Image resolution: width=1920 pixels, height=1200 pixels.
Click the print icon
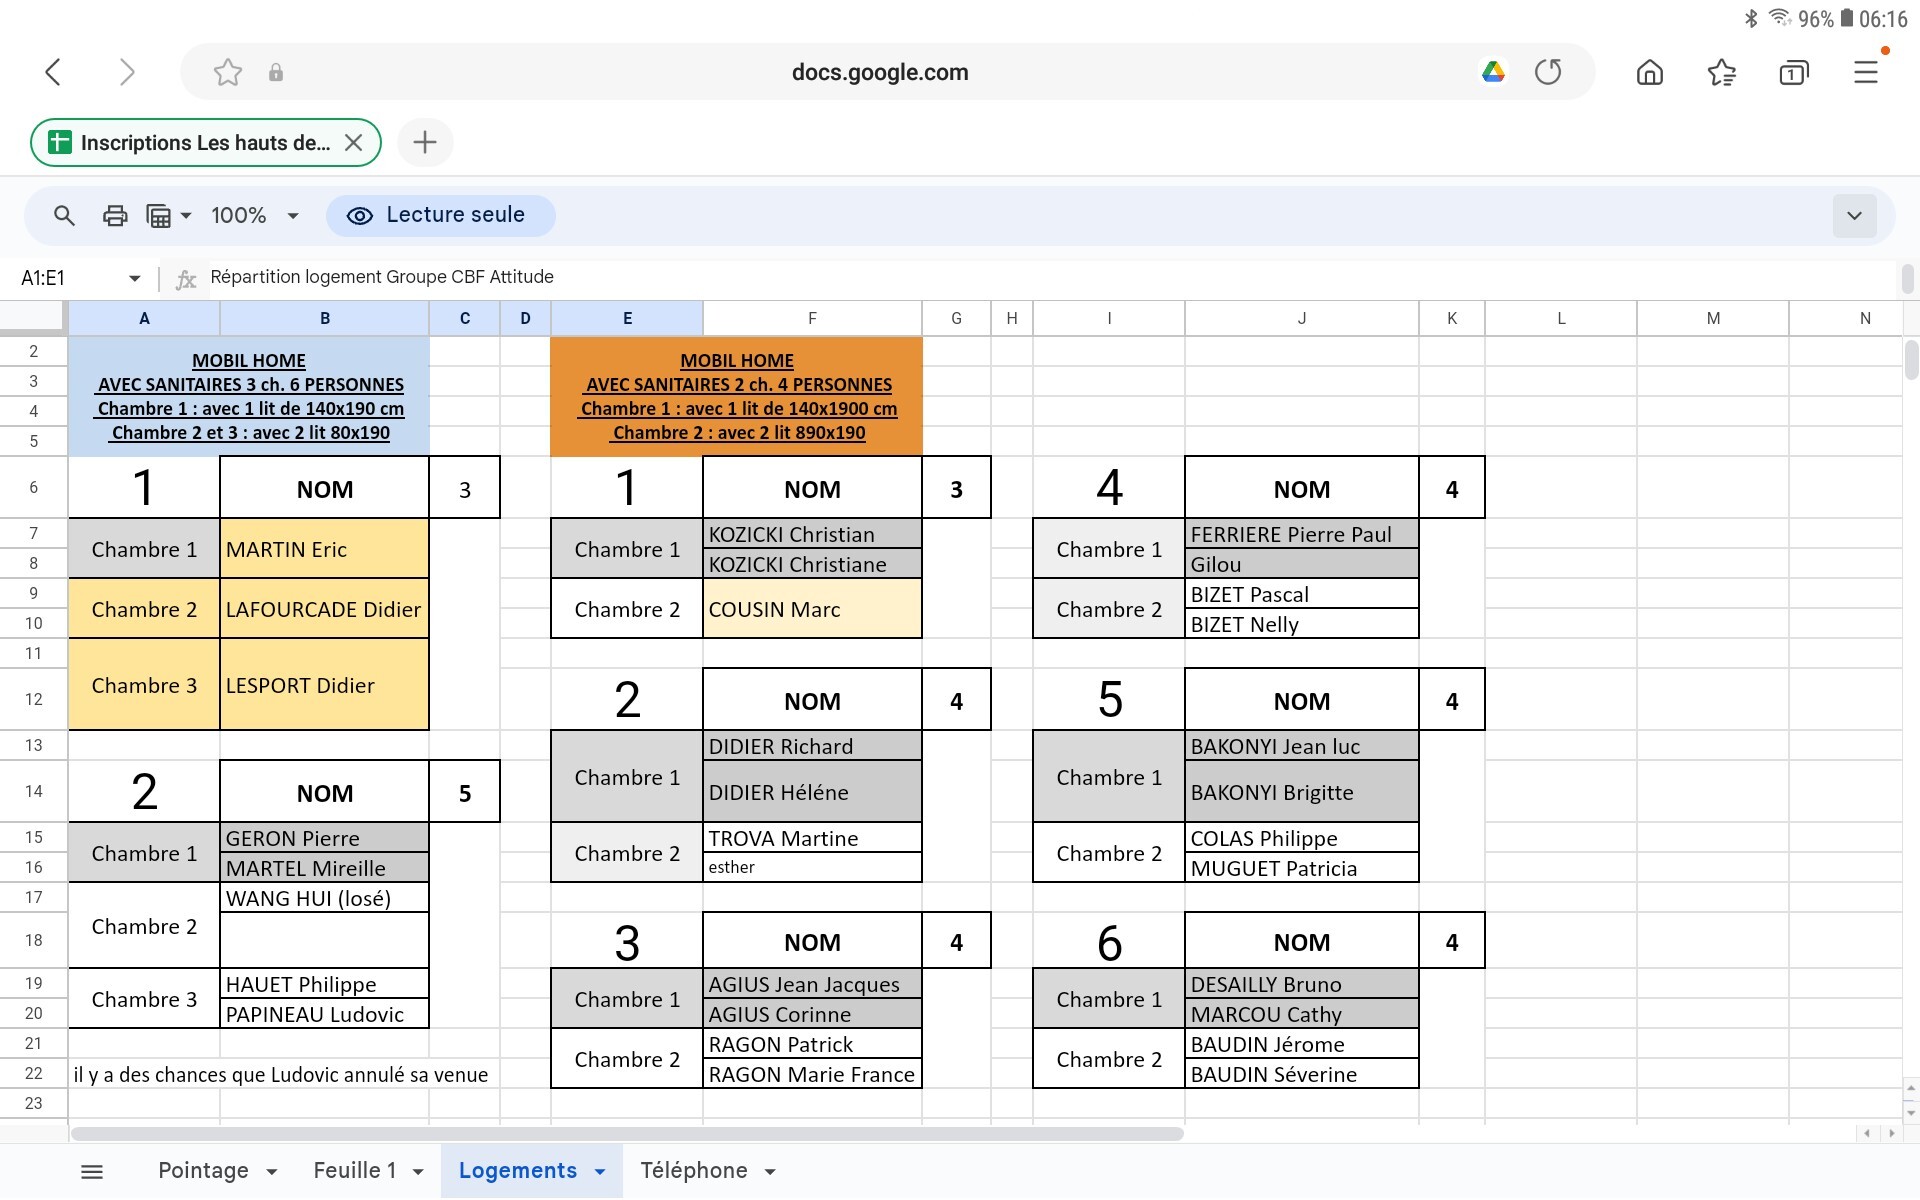tap(115, 215)
